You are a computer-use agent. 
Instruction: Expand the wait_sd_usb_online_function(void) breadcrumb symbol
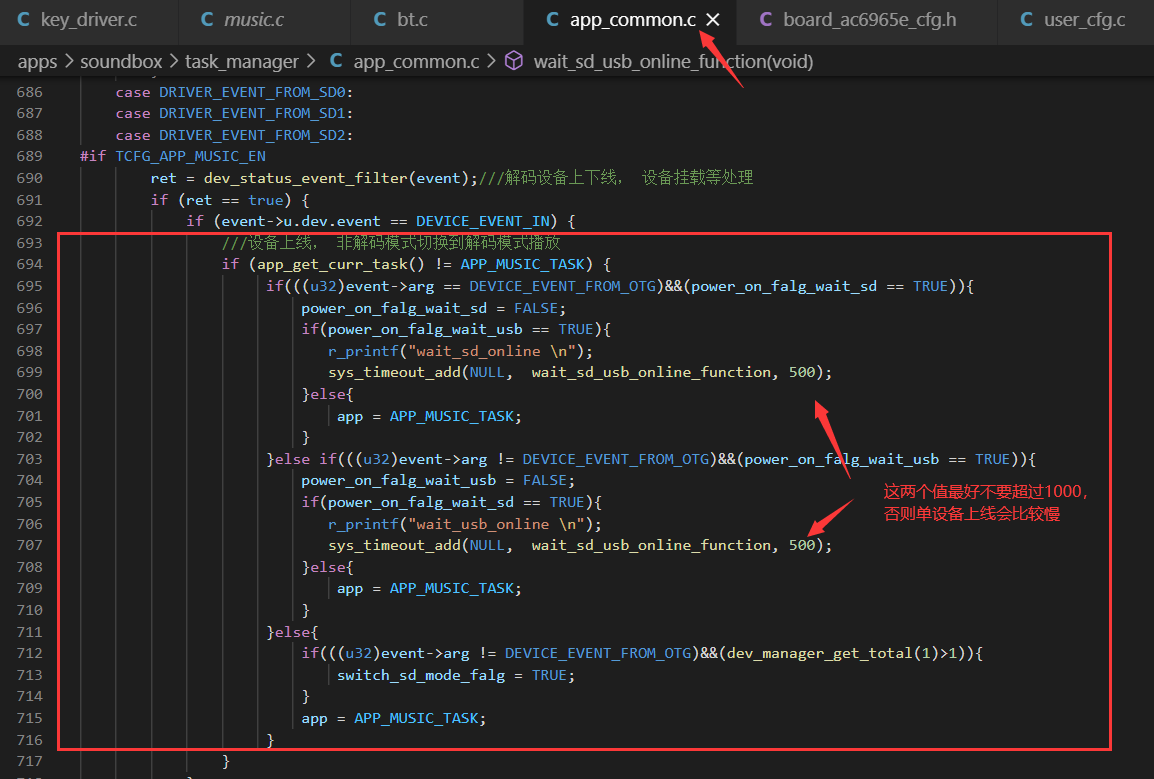pos(673,62)
